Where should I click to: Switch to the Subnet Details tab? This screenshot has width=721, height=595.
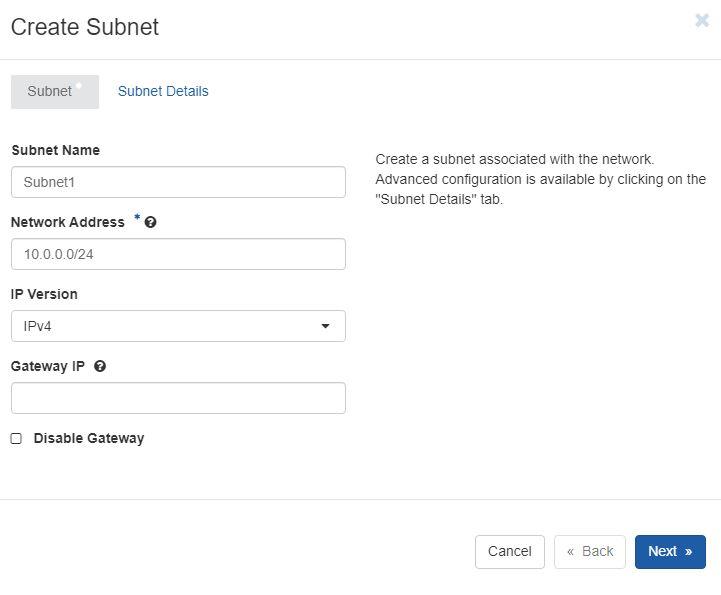tap(163, 92)
